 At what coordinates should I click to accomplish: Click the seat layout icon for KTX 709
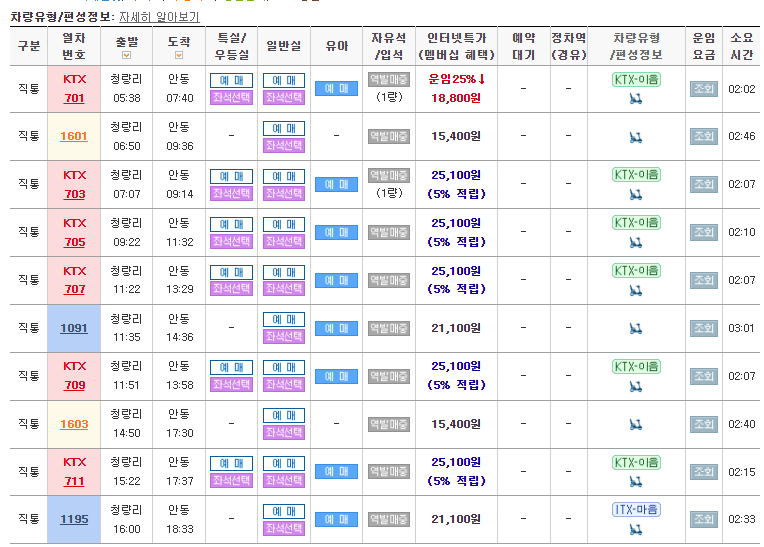click(635, 387)
